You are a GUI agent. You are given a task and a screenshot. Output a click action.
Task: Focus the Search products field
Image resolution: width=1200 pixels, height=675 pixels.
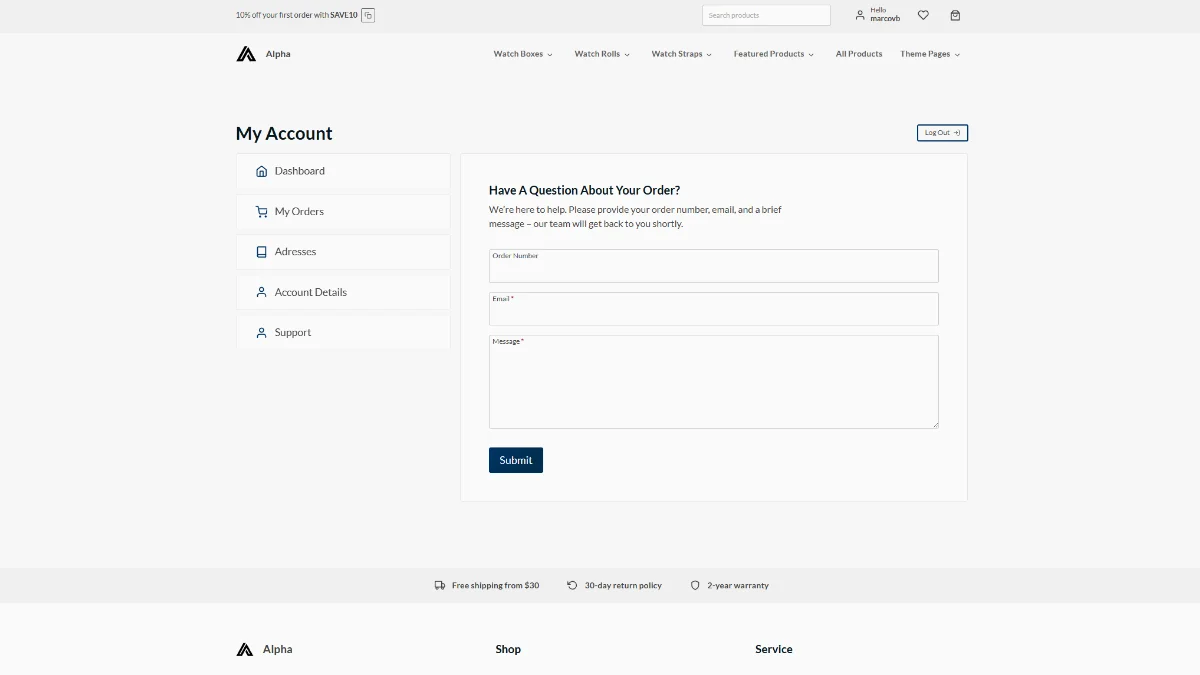[765, 15]
